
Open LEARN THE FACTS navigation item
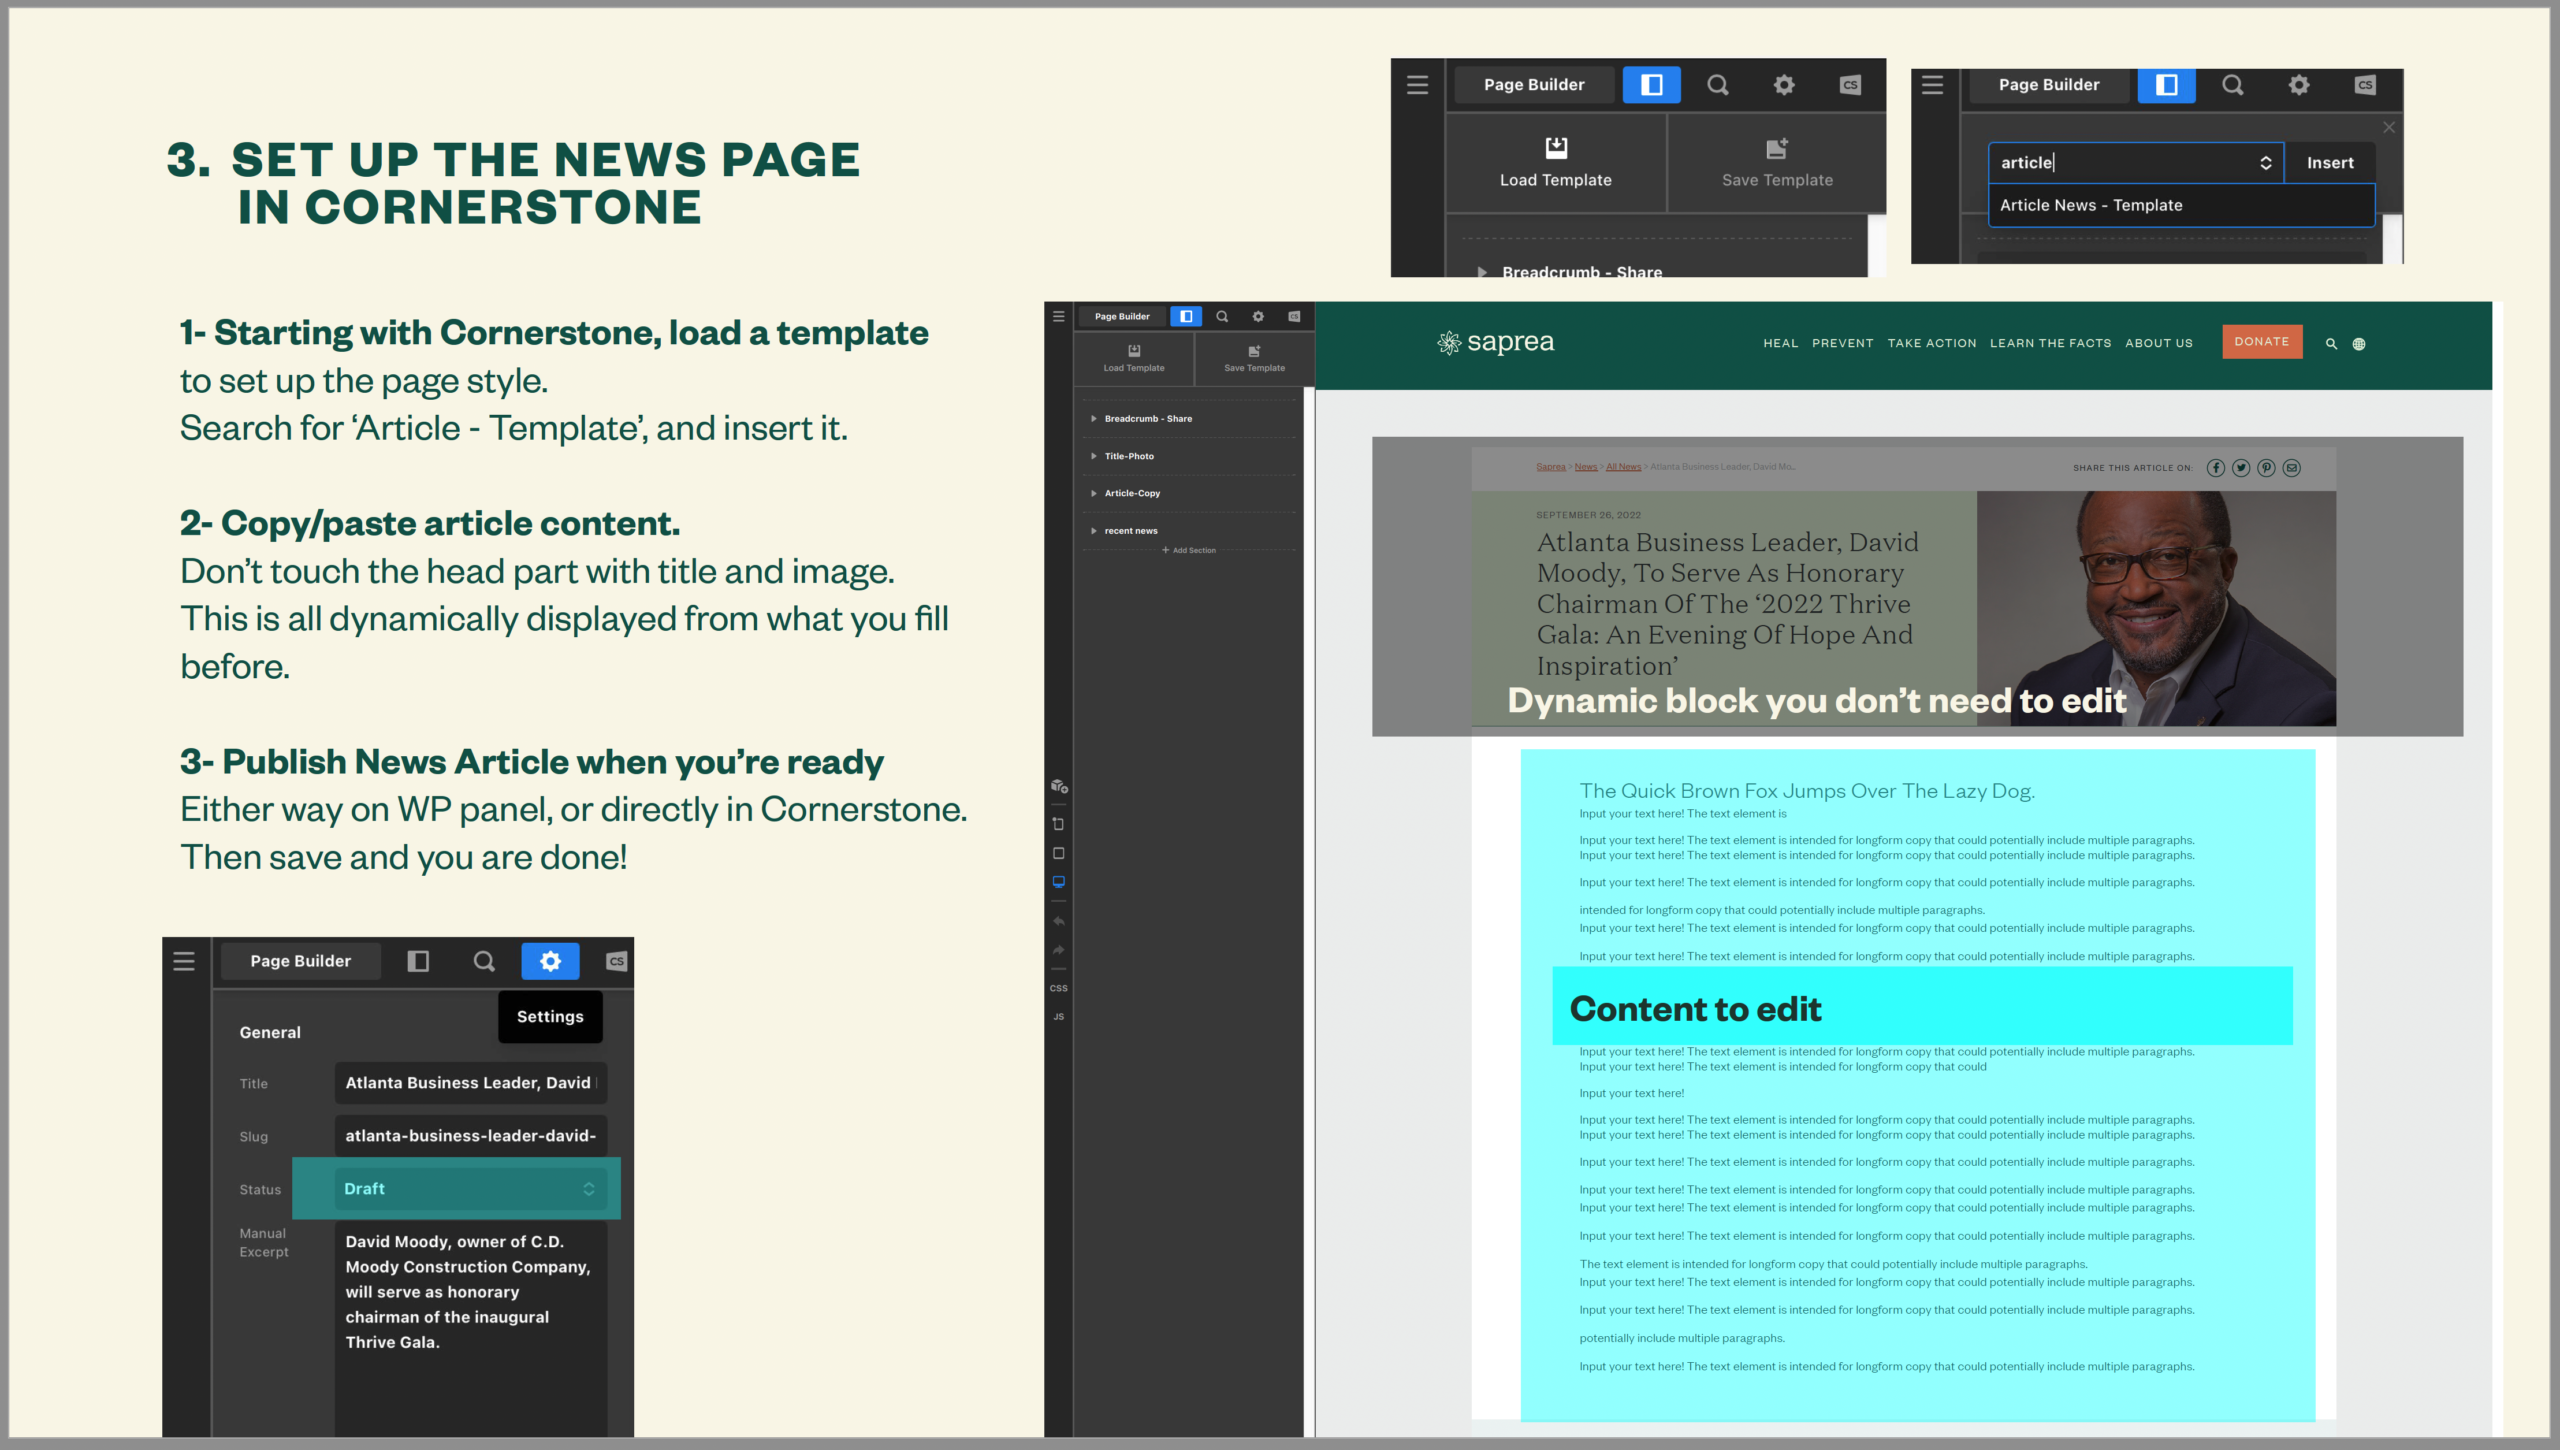tap(2050, 343)
